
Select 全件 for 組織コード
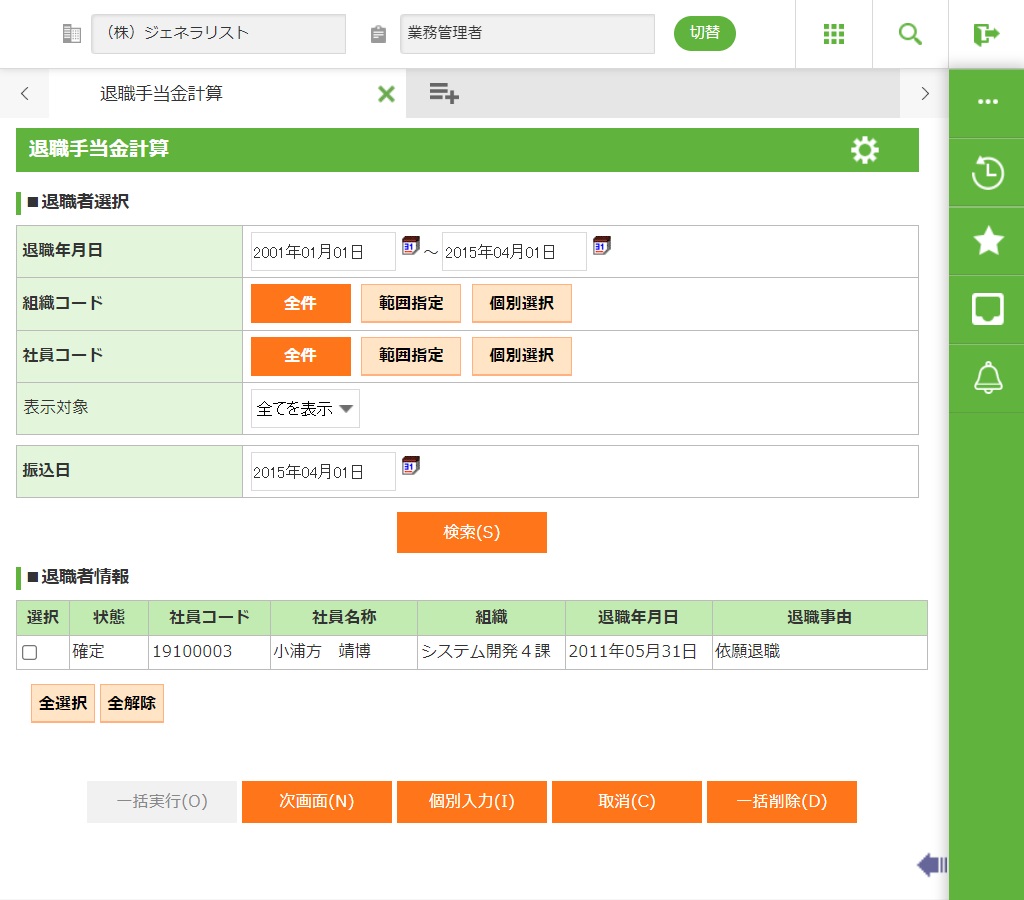pos(300,303)
